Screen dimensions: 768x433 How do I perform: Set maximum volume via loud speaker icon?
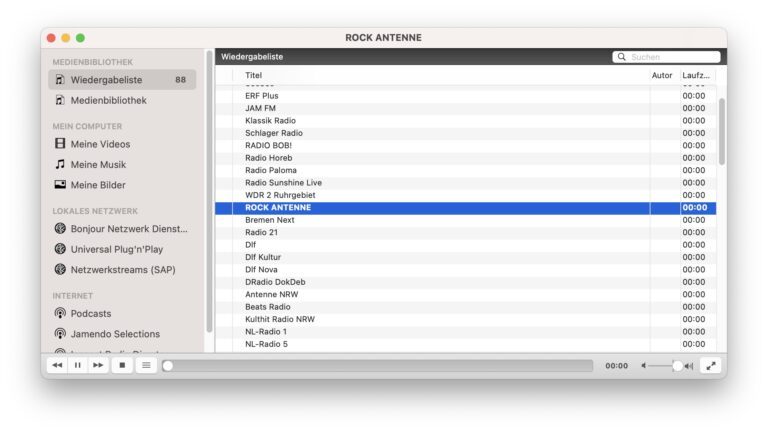[x=689, y=366]
